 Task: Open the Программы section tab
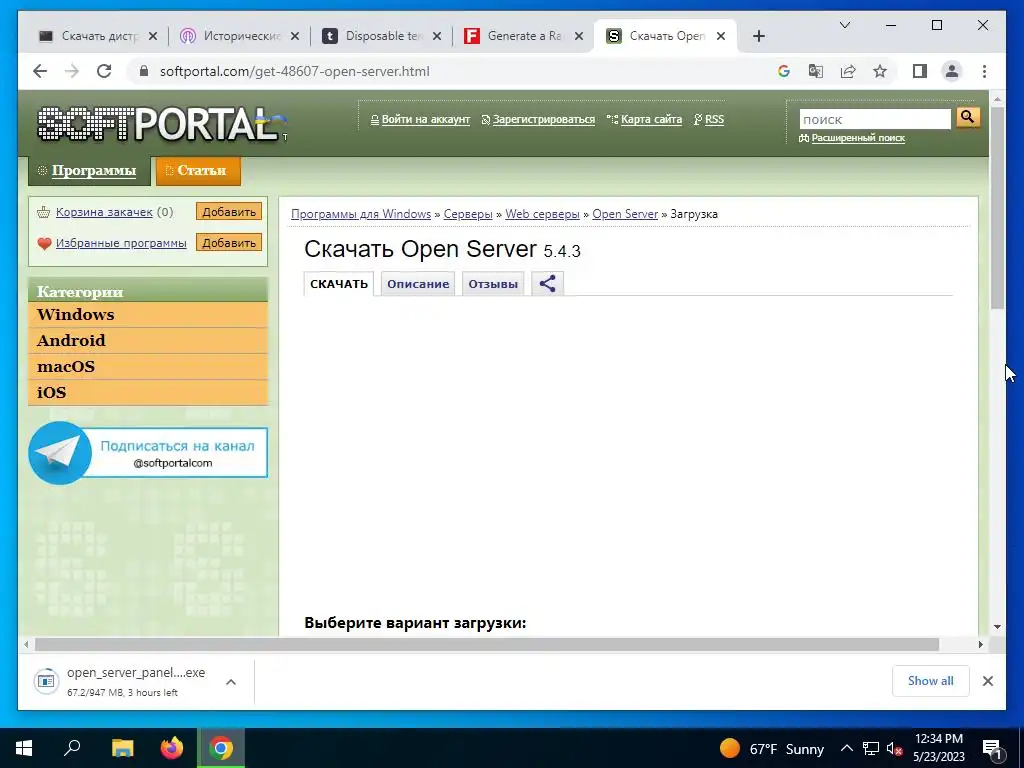click(89, 170)
